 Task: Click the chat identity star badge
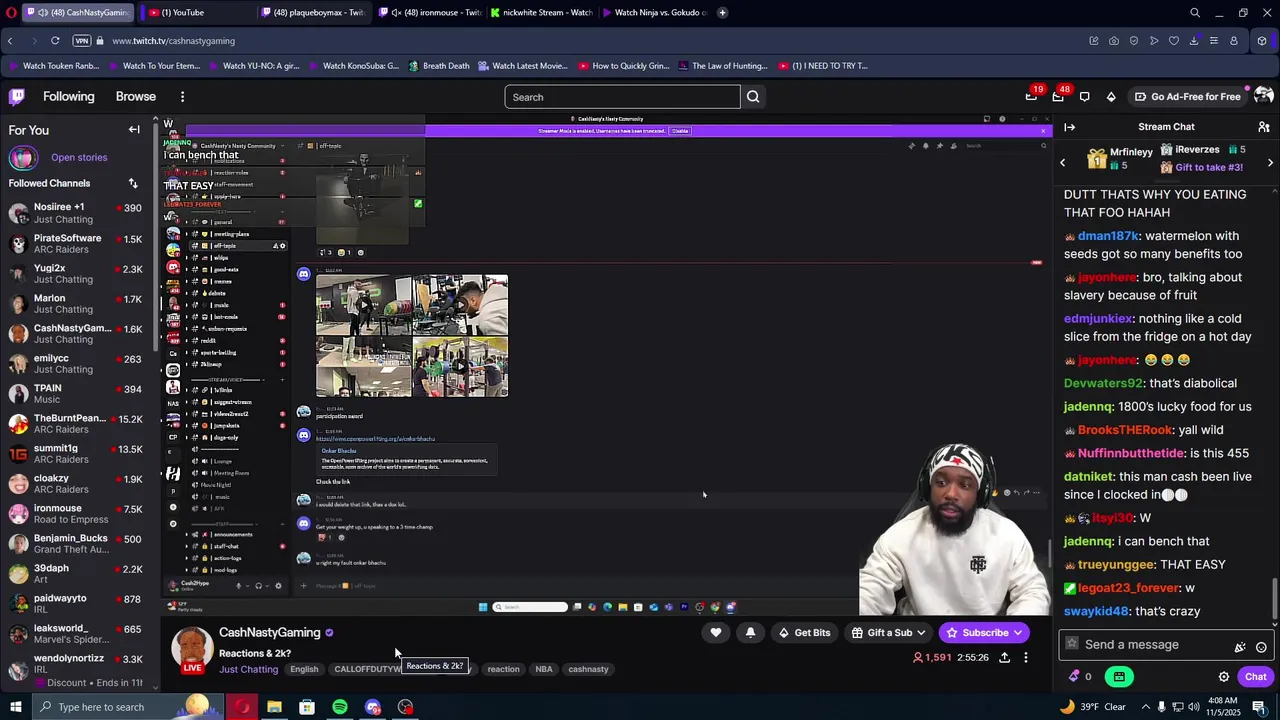(x=1073, y=645)
